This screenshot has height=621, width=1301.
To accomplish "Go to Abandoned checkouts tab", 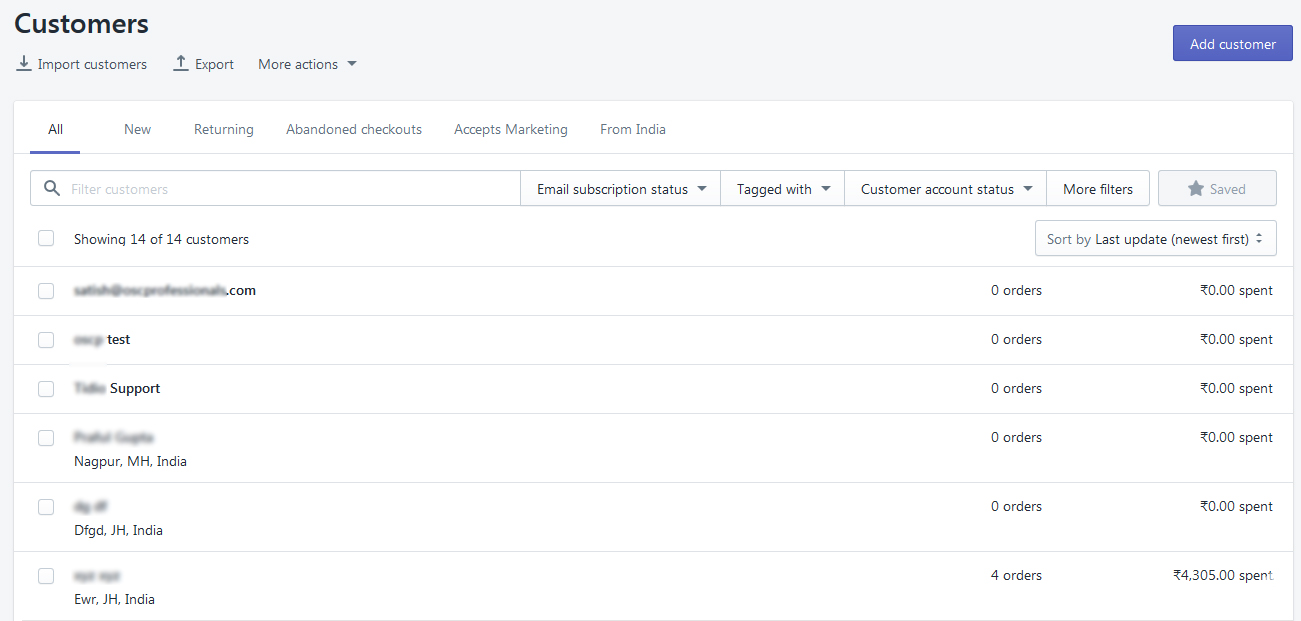I will (x=354, y=129).
